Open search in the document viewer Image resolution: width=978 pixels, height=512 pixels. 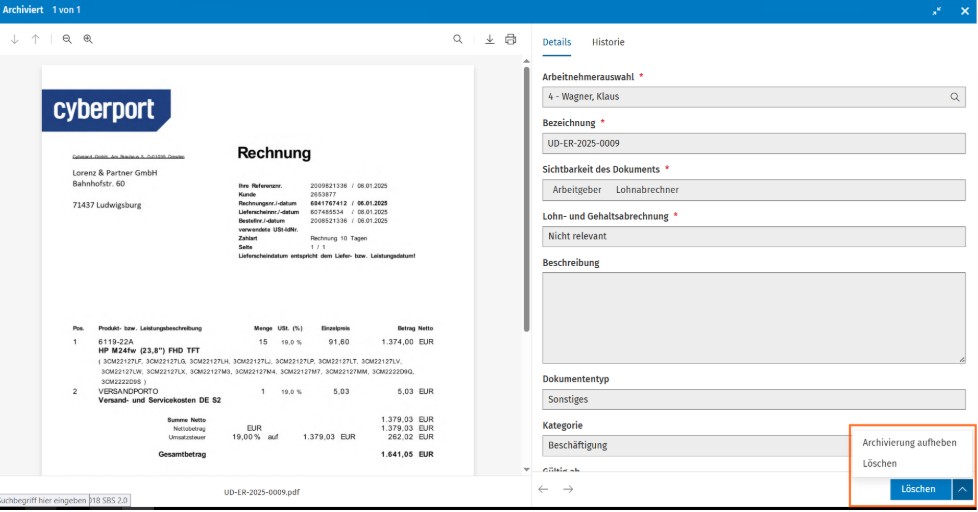[x=458, y=39]
